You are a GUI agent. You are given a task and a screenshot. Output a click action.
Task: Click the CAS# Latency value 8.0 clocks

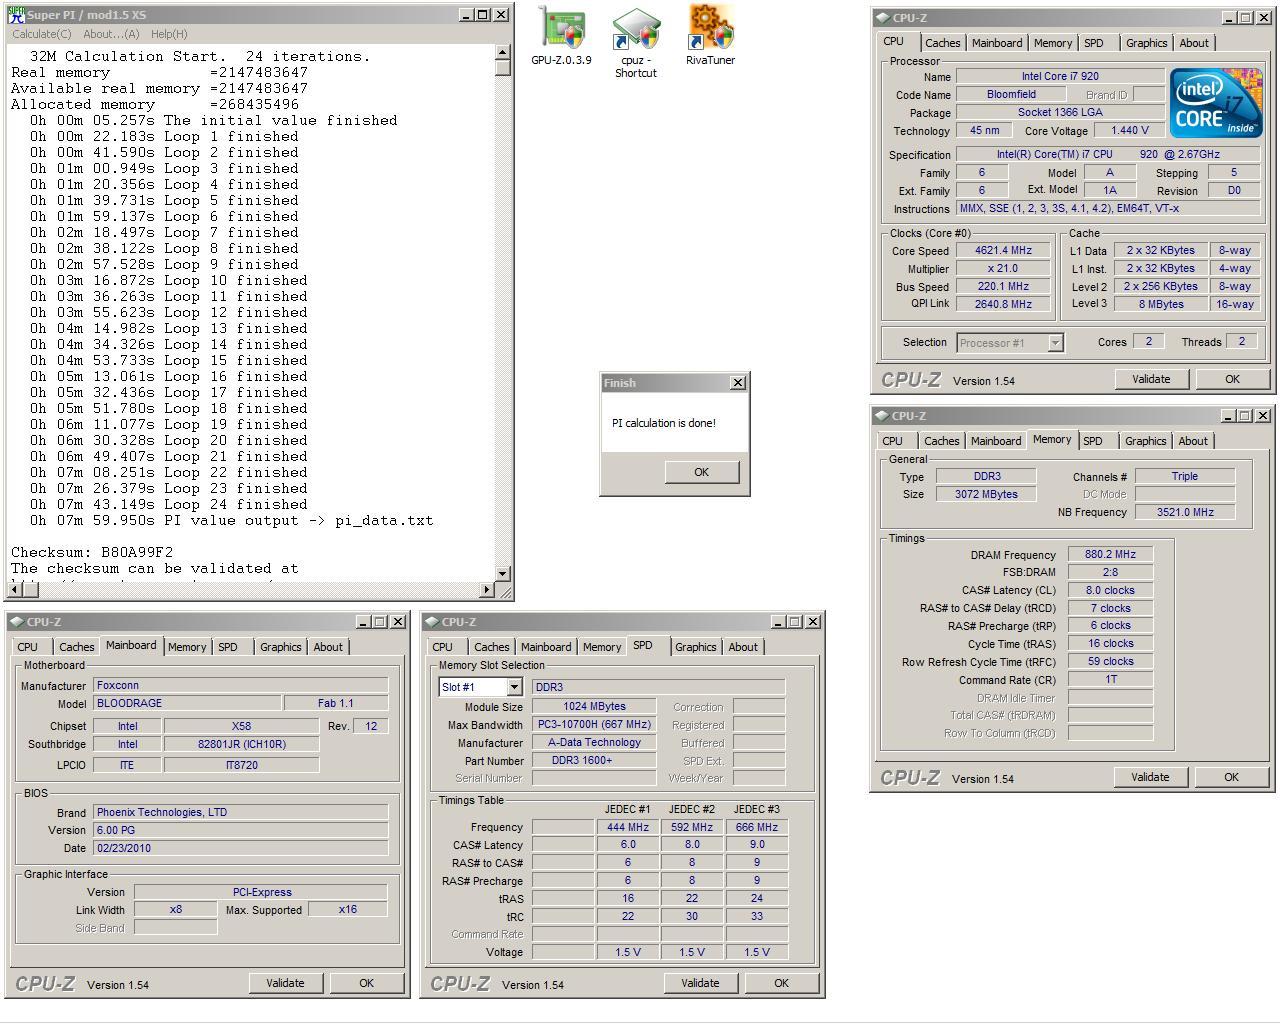pos(1110,590)
